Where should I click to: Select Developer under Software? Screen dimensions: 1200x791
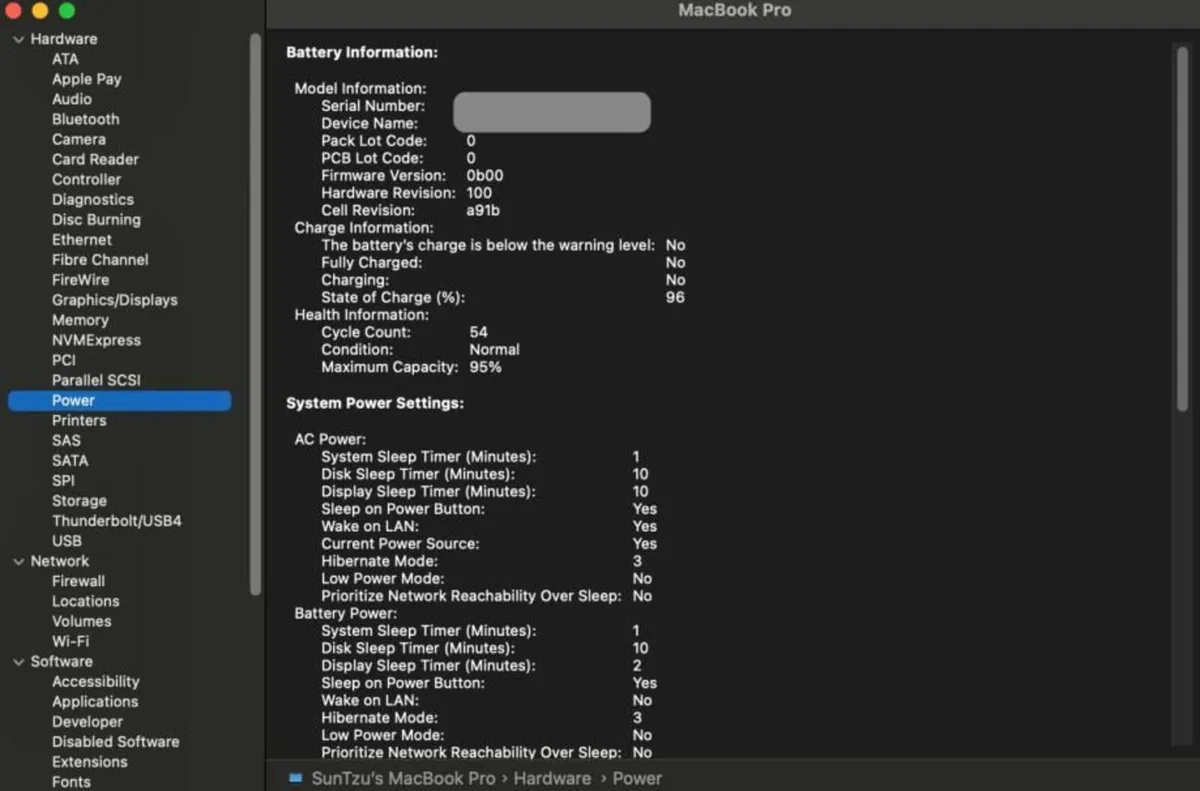(x=88, y=721)
